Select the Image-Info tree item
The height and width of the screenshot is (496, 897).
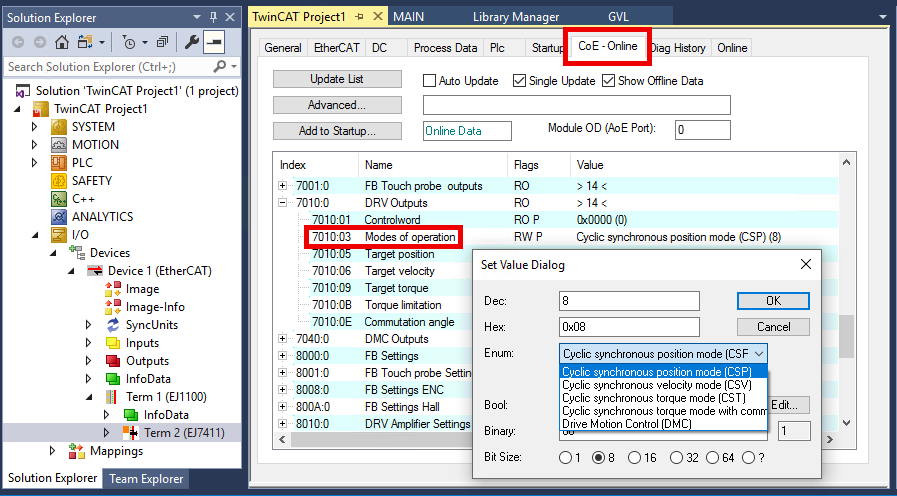pyautogui.click(x=155, y=307)
